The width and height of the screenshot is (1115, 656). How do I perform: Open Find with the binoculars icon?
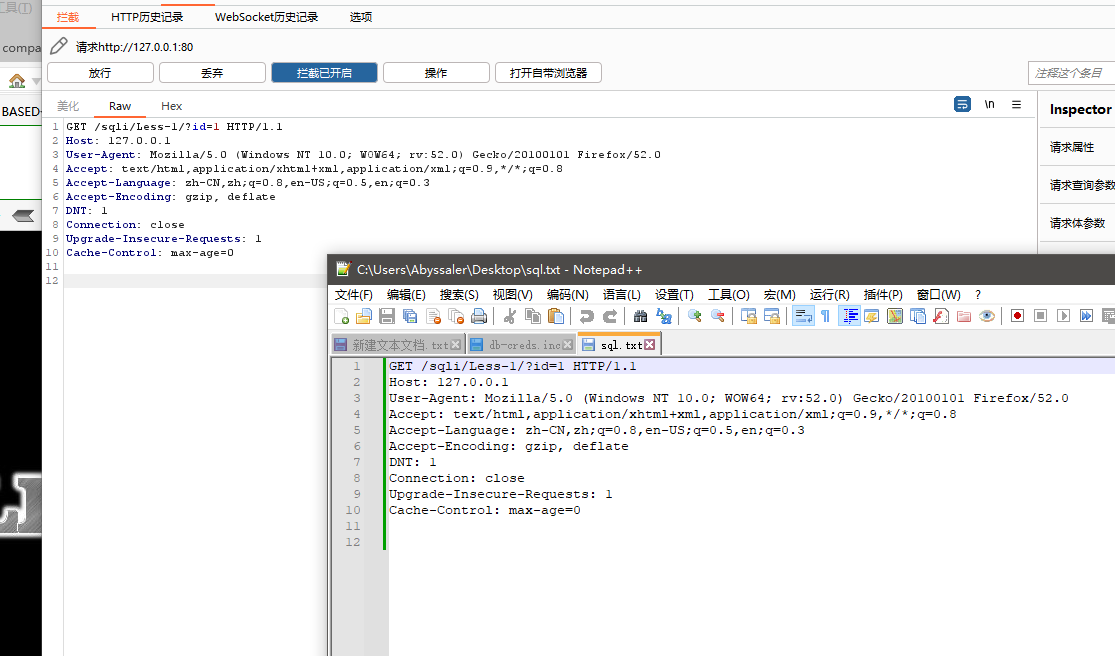coord(640,316)
